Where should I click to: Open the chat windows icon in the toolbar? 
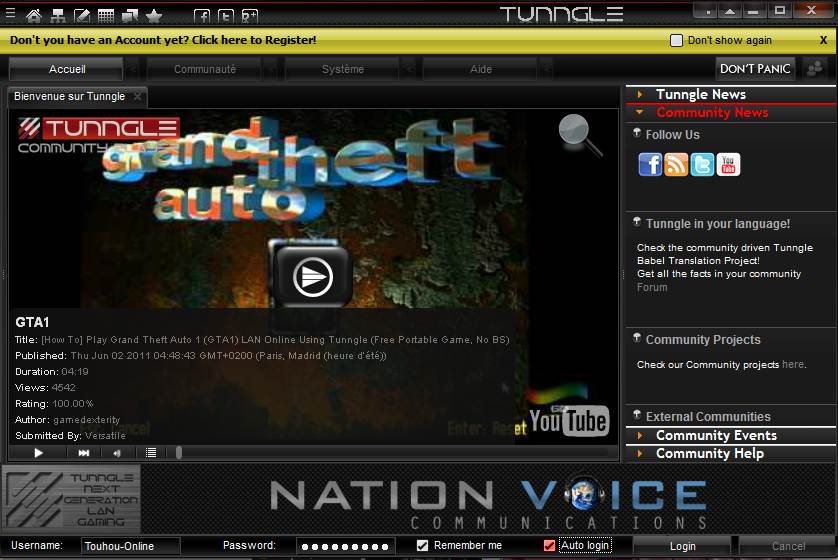(x=130, y=15)
